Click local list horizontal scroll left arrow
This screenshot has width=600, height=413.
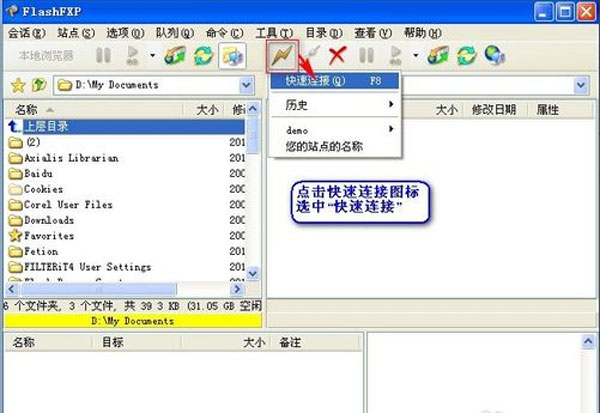point(11,289)
